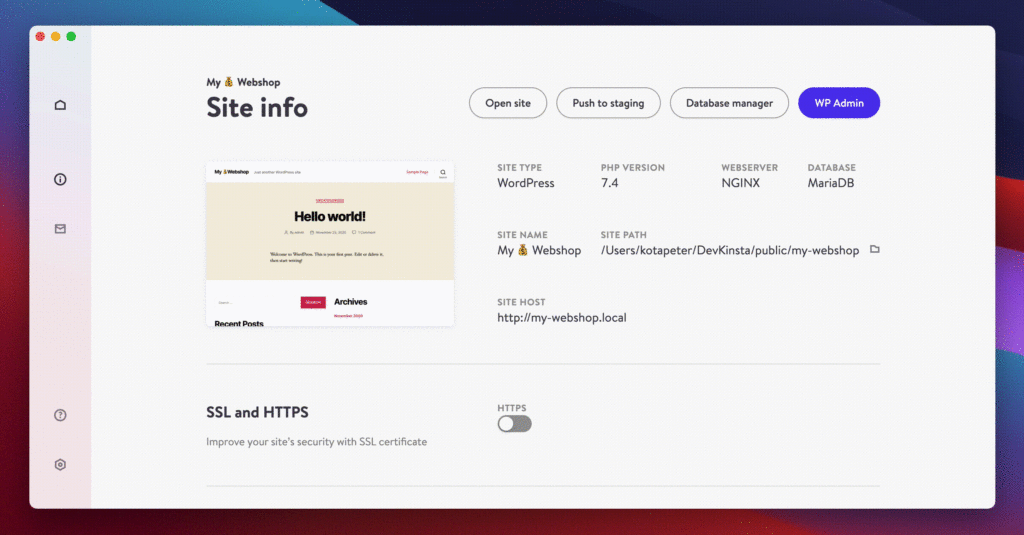The image size is (1024, 535).
Task: Close the window with red button
Action: pyautogui.click(x=40, y=37)
